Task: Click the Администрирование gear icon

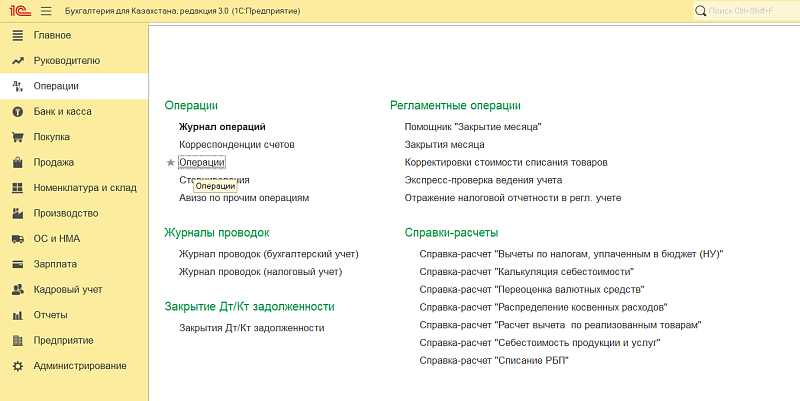Action: (x=16, y=366)
